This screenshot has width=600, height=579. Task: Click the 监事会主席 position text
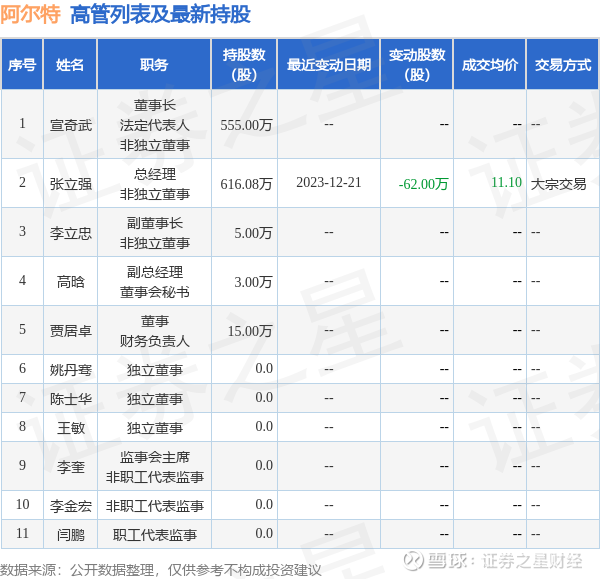(155, 457)
